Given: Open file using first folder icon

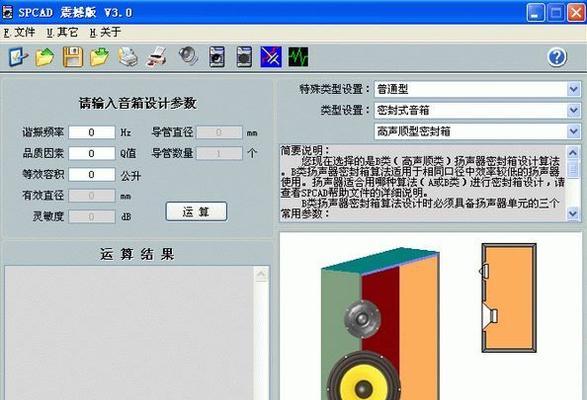Looking at the screenshot, I should [x=45, y=57].
